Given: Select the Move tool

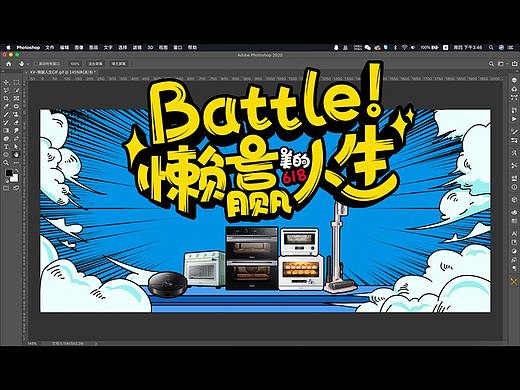Looking at the screenshot, I should 6,82.
